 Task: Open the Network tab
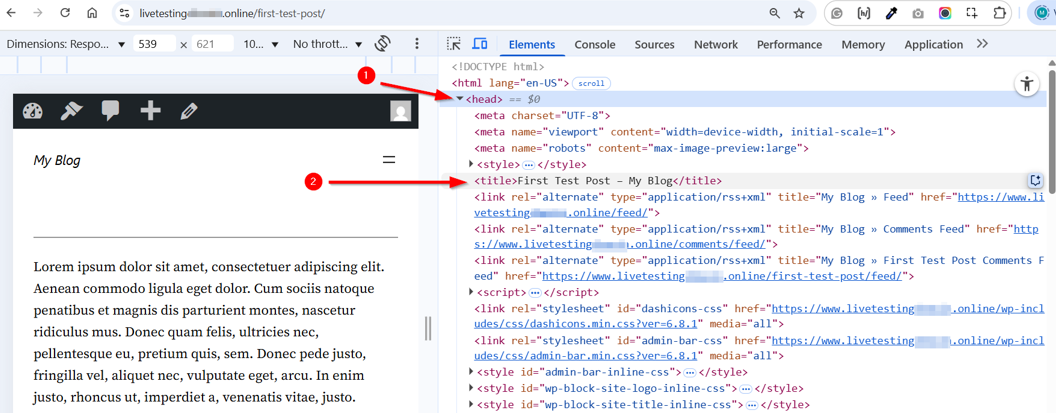(x=716, y=44)
